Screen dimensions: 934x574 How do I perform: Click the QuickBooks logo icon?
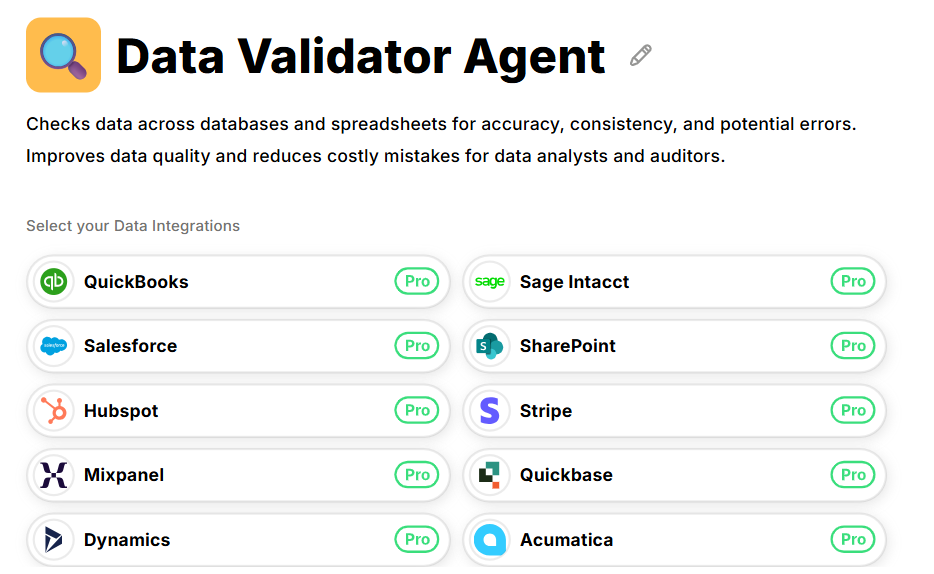pos(54,281)
